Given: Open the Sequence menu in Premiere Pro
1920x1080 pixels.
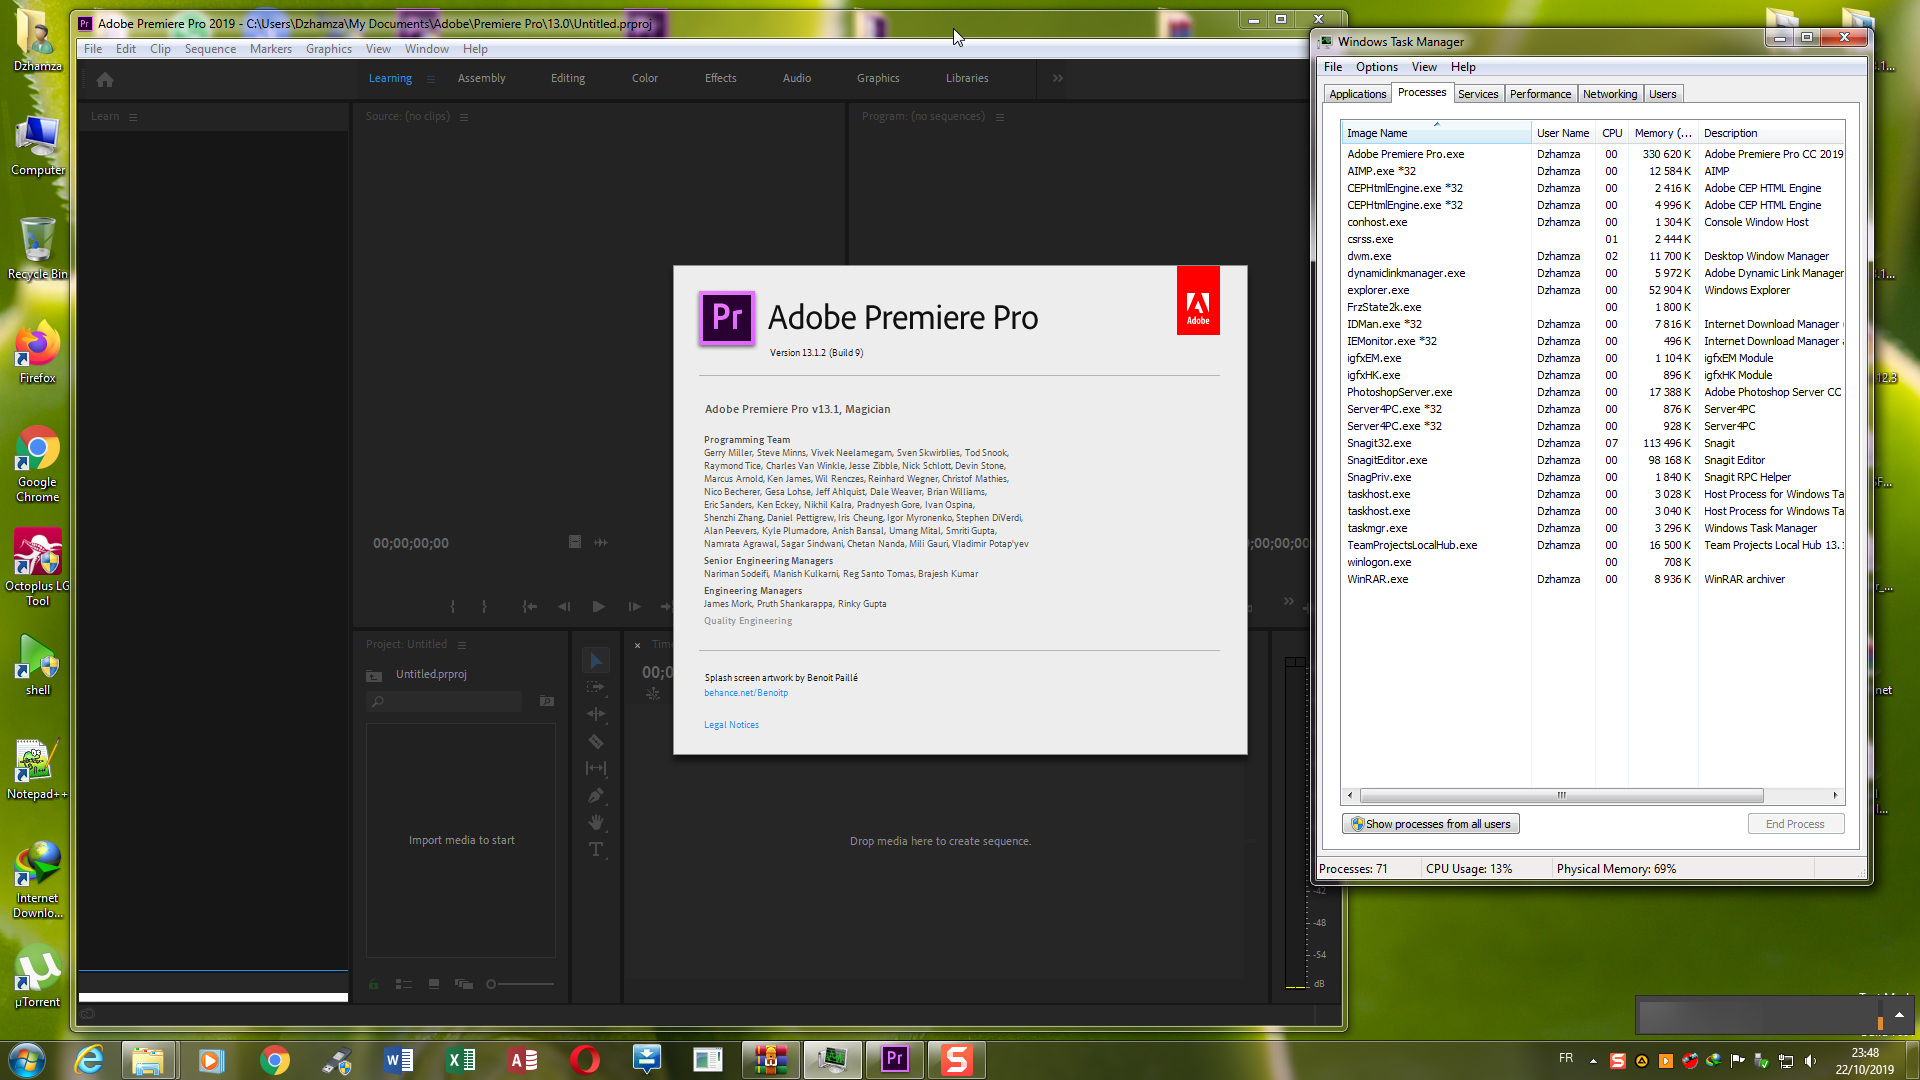Looking at the screenshot, I should pyautogui.click(x=210, y=49).
